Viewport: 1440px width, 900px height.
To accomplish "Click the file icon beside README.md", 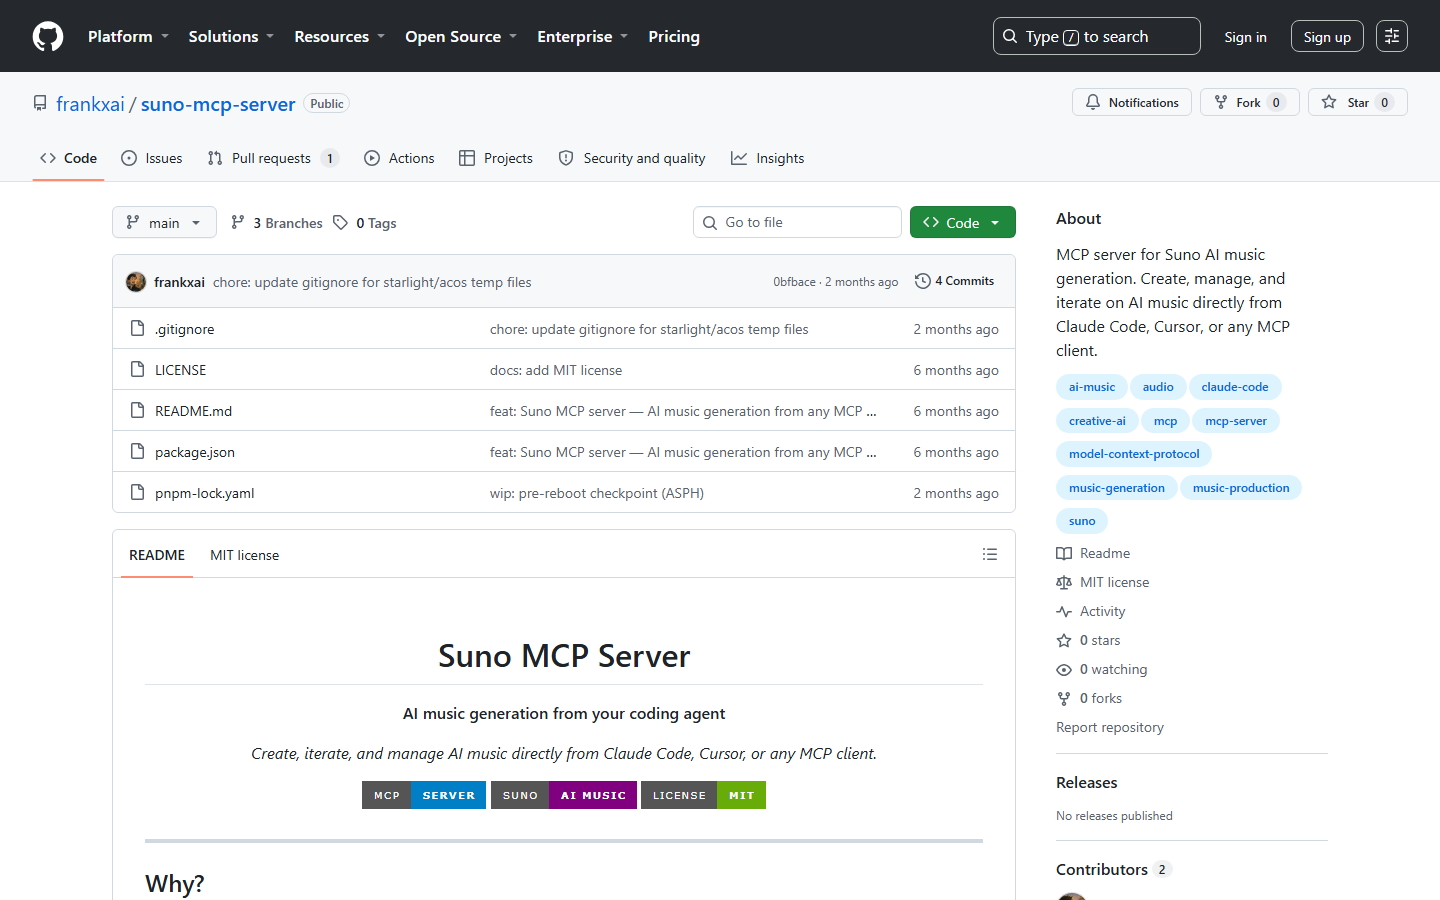I will (x=138, y=410).
